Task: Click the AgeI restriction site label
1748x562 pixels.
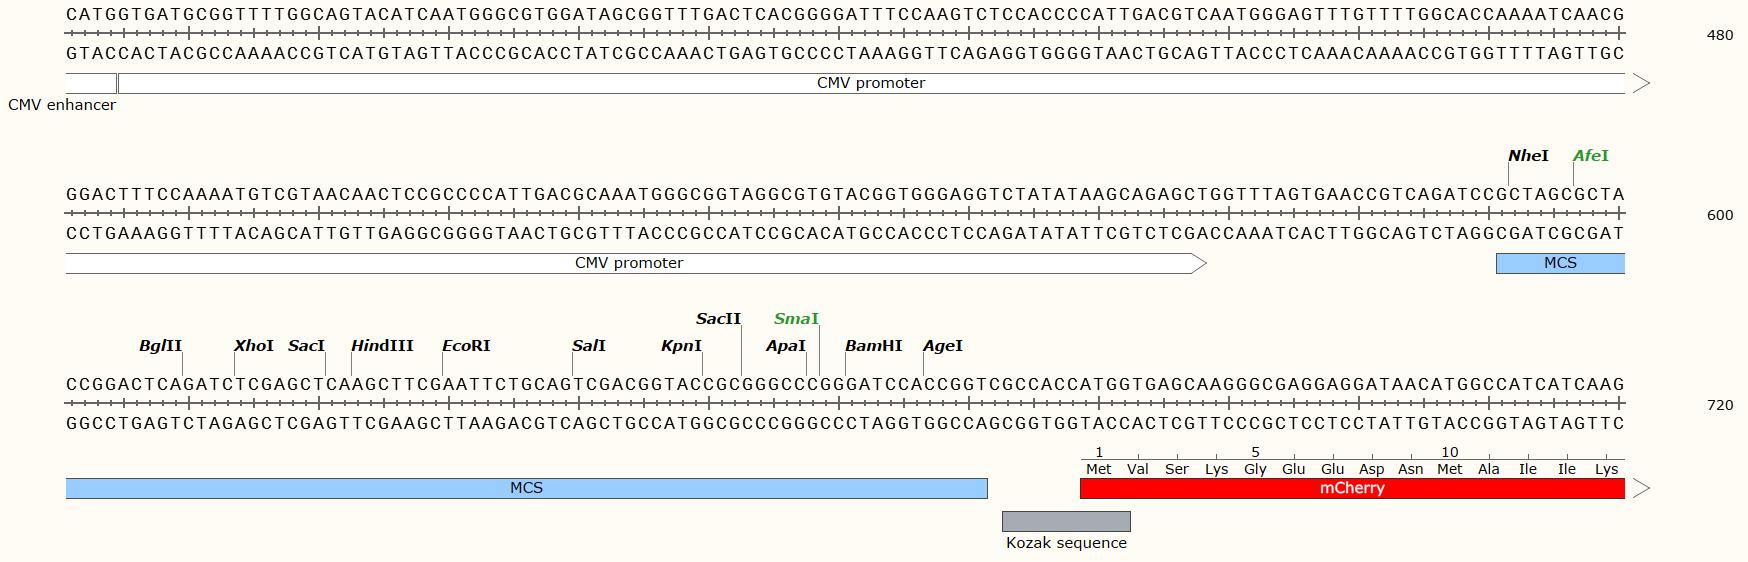Action: click(x=943, y=346)
